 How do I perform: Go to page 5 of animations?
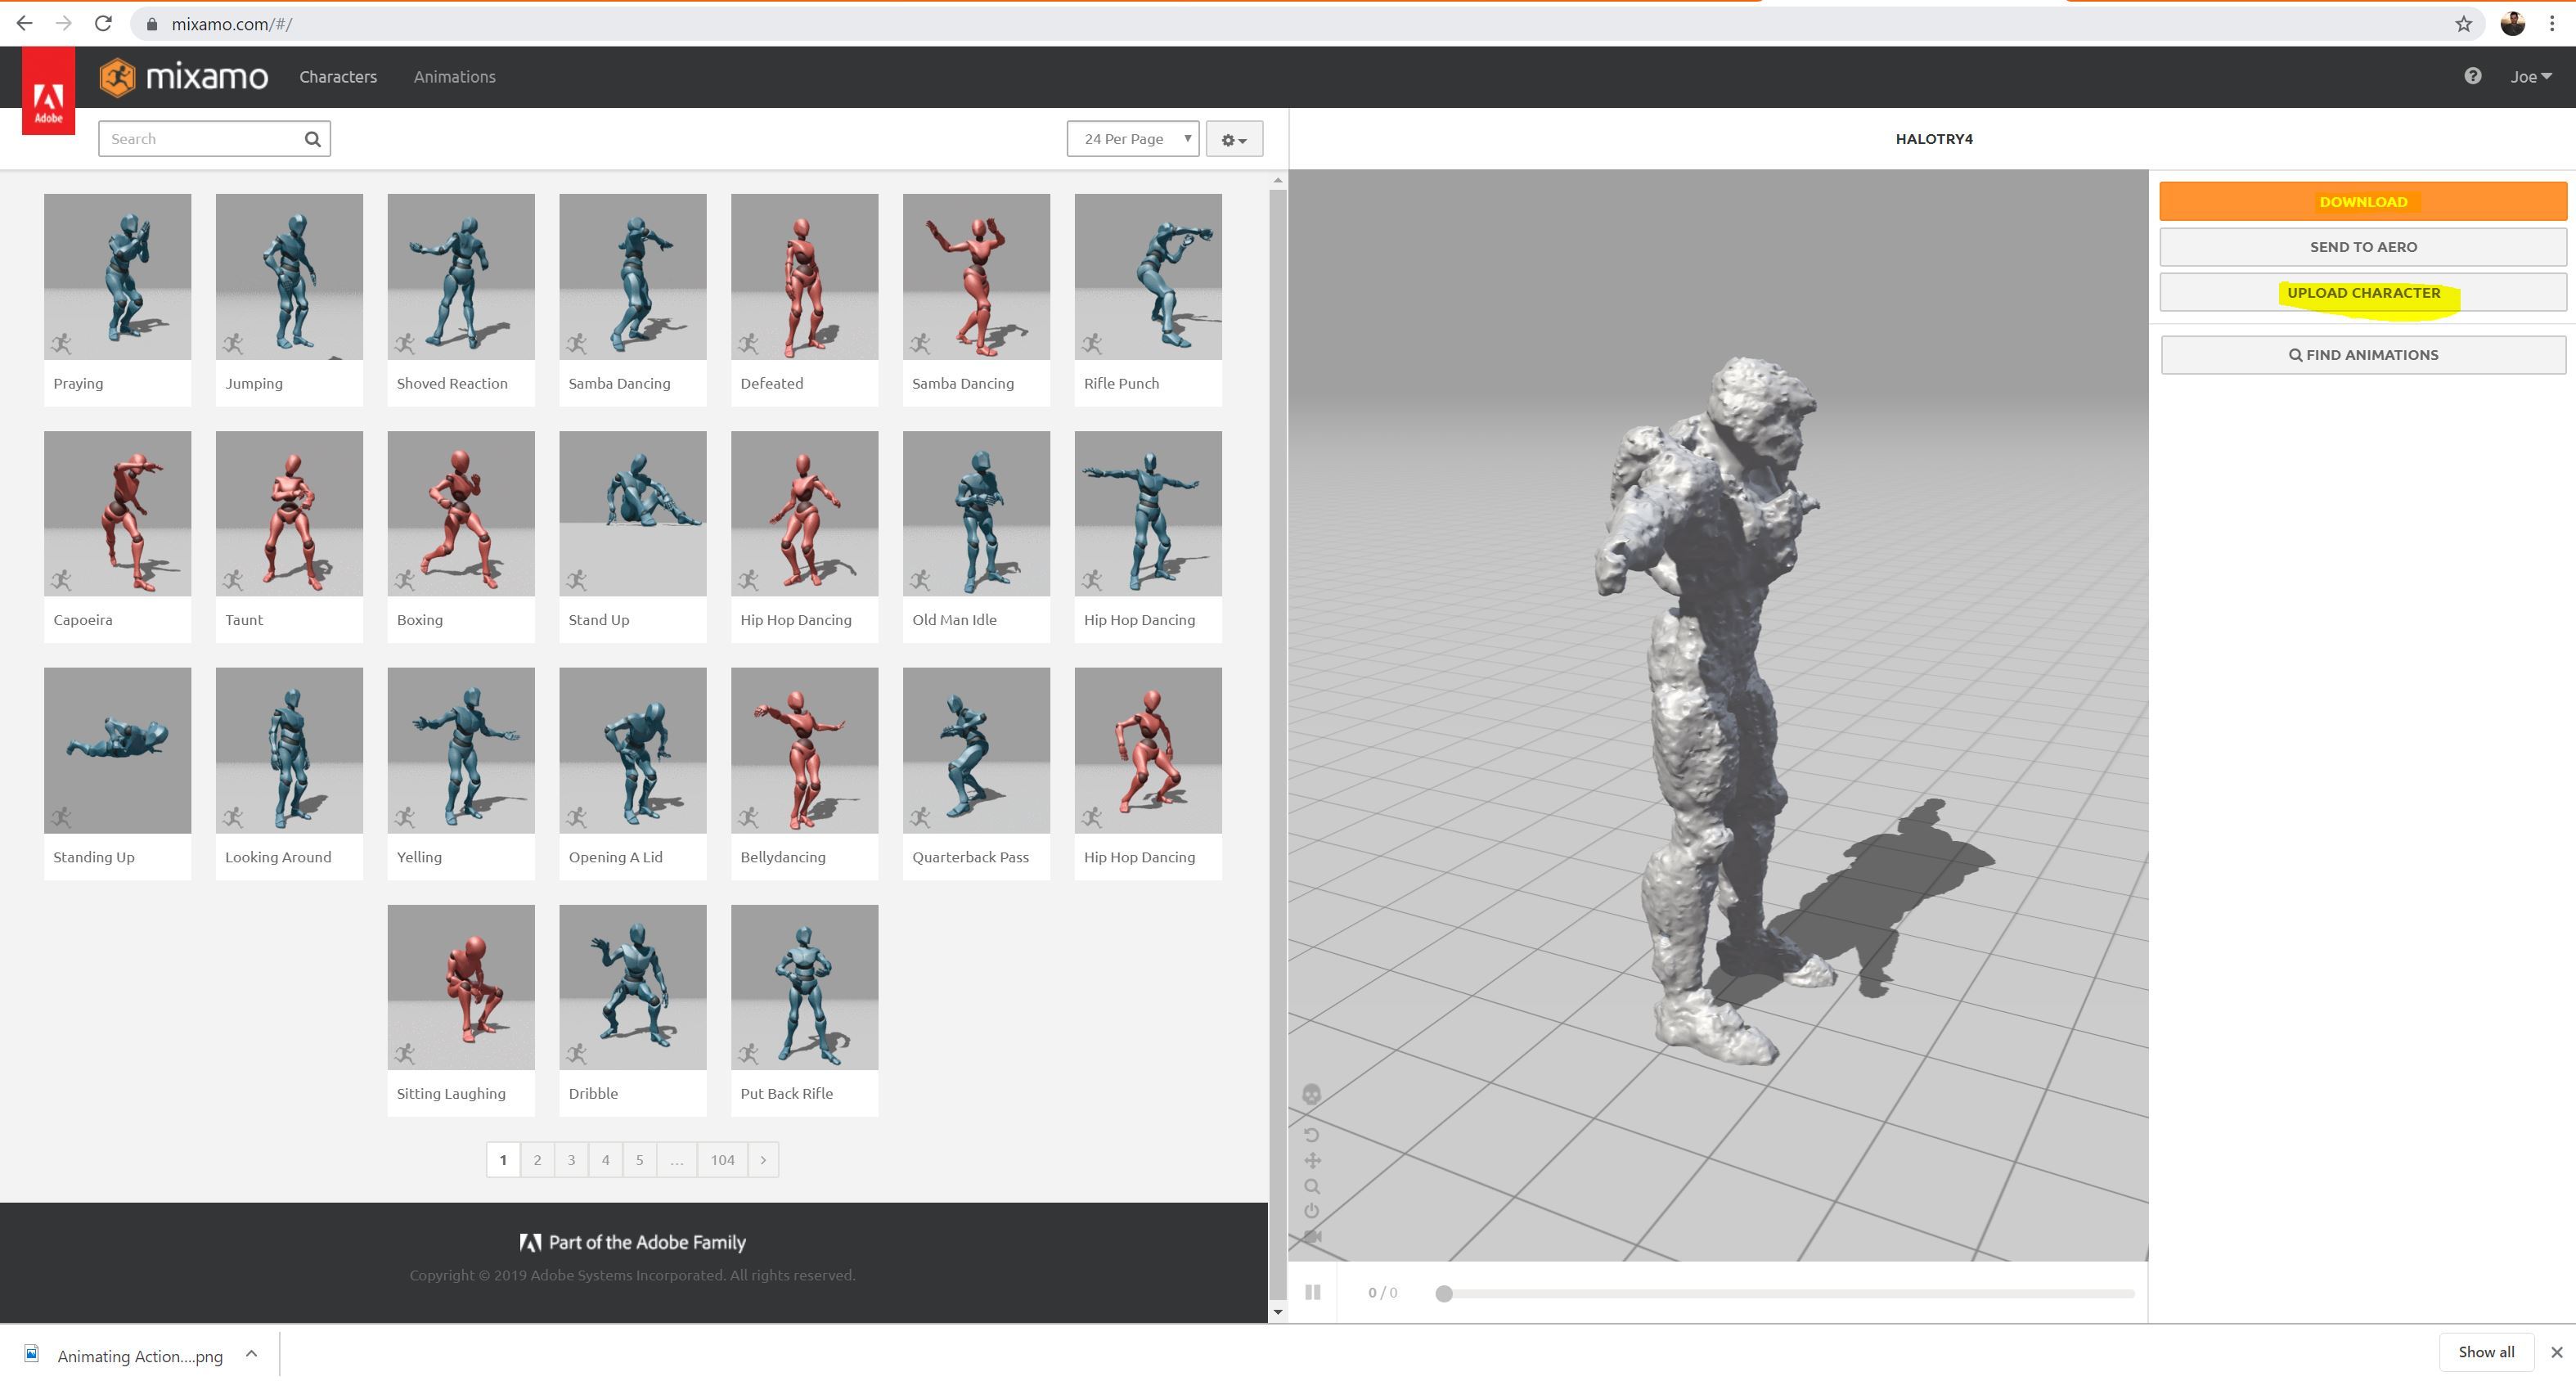[x=639, y=1160]
